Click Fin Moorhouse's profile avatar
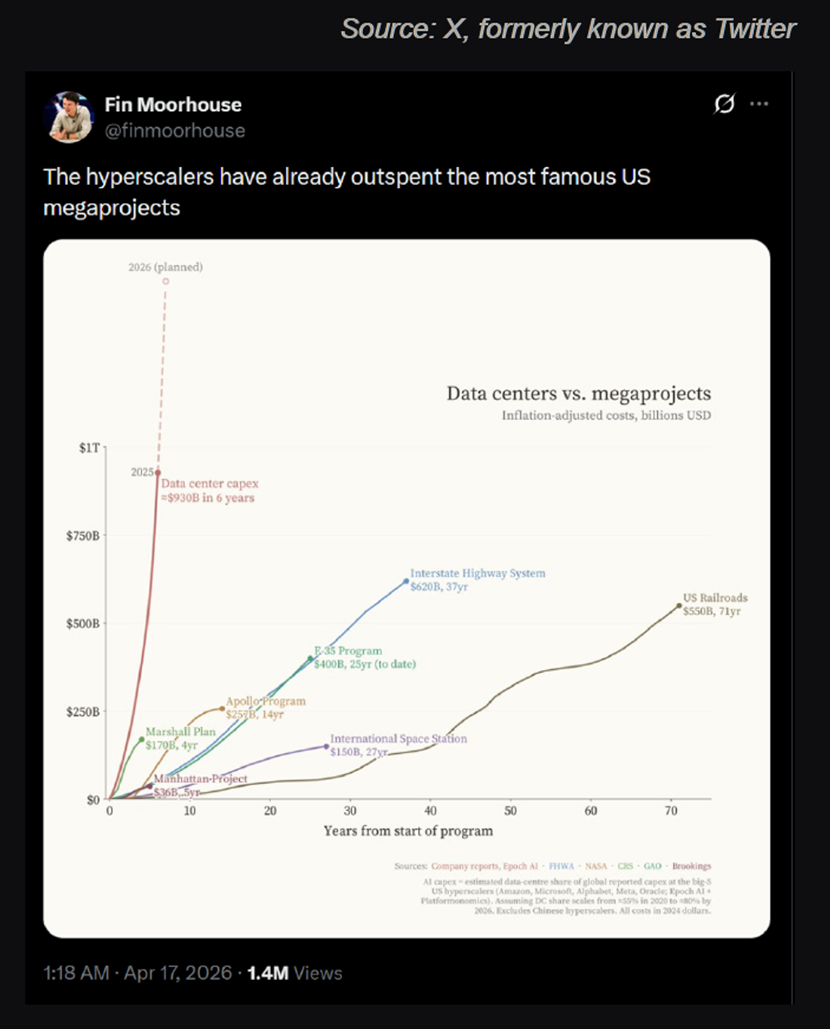The width and height of the screenshot is (830, 1029). (x=69, y=117)
